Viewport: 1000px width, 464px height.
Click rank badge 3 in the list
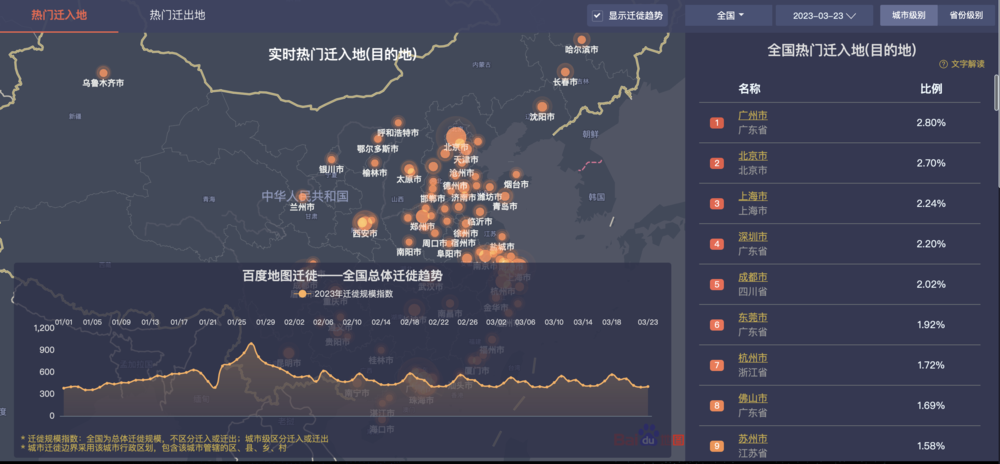717,204
